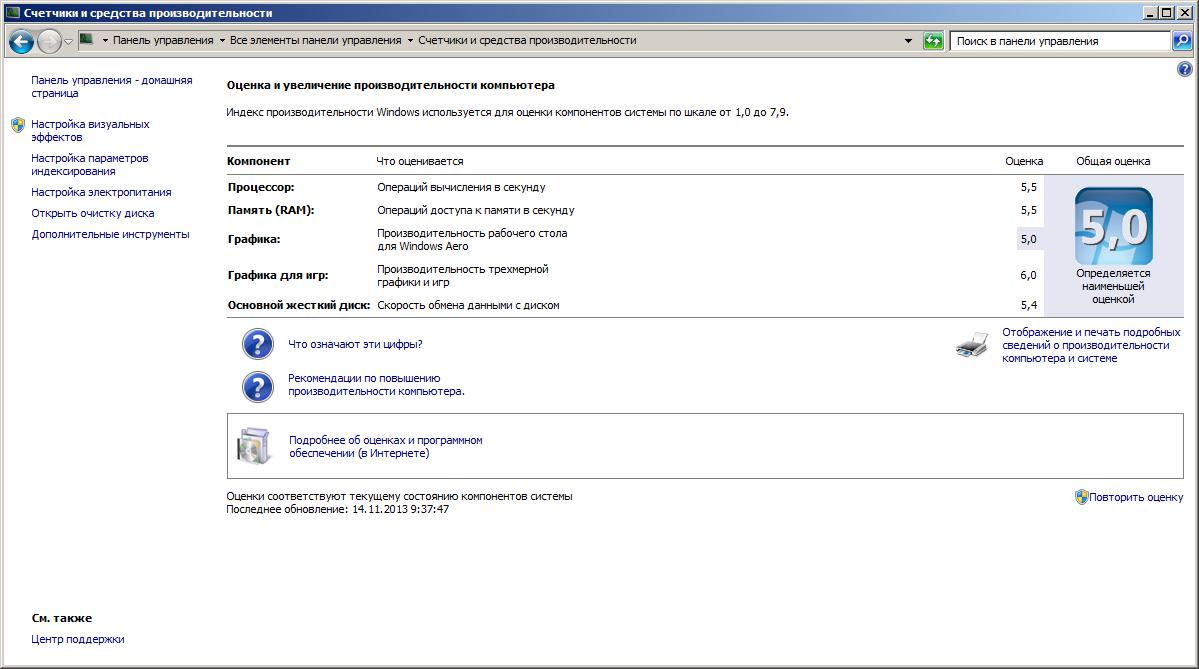Click the window icon in the title bar
Viewport: 1199px width, 669px height.
click(x=12, y=13)
